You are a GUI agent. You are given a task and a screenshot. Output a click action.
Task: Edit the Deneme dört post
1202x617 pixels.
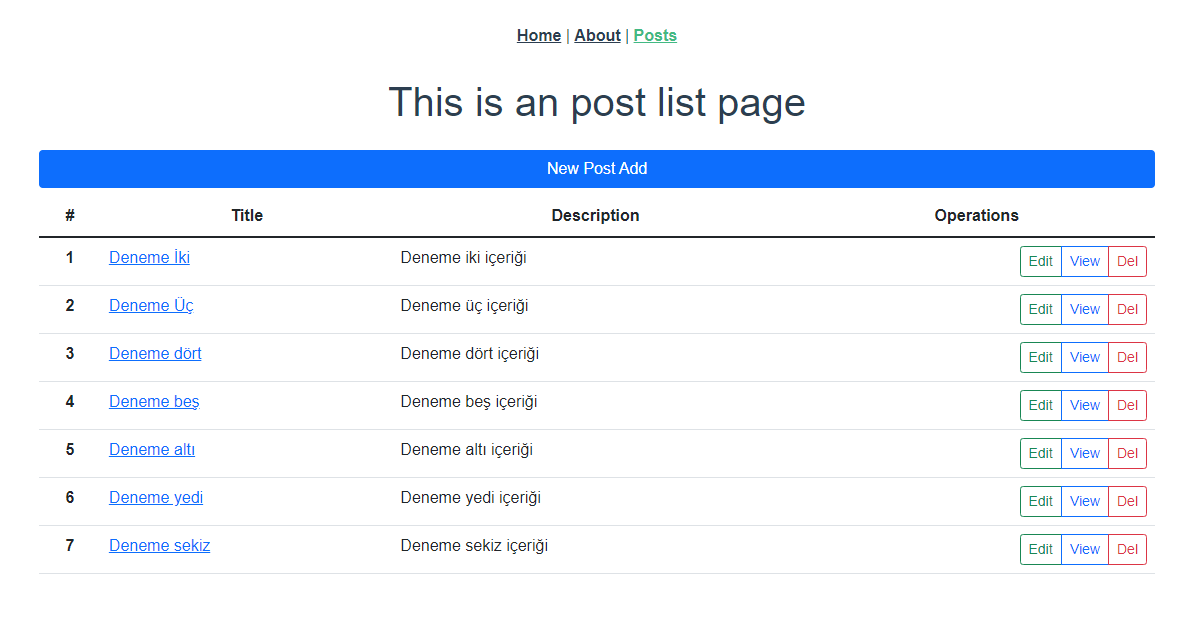[x=1041, y=357]
